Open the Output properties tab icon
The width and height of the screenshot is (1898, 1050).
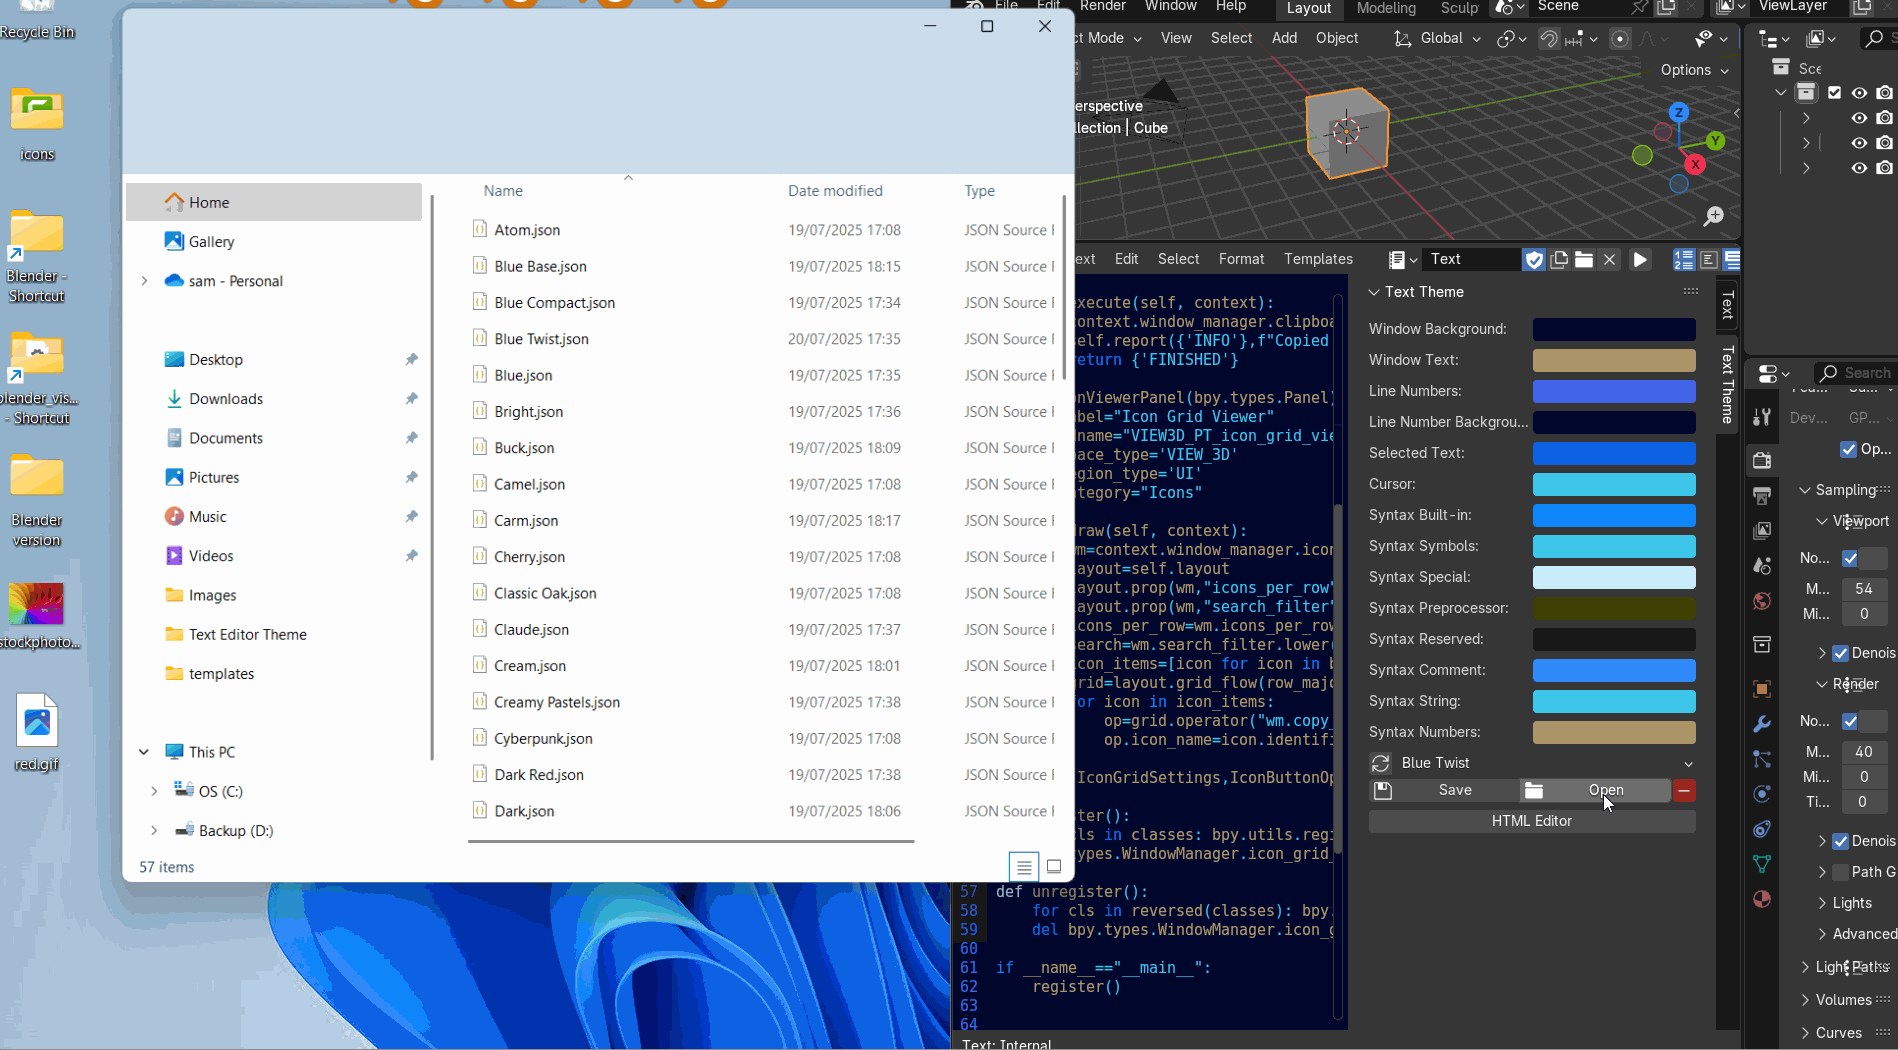[1762, 496]
